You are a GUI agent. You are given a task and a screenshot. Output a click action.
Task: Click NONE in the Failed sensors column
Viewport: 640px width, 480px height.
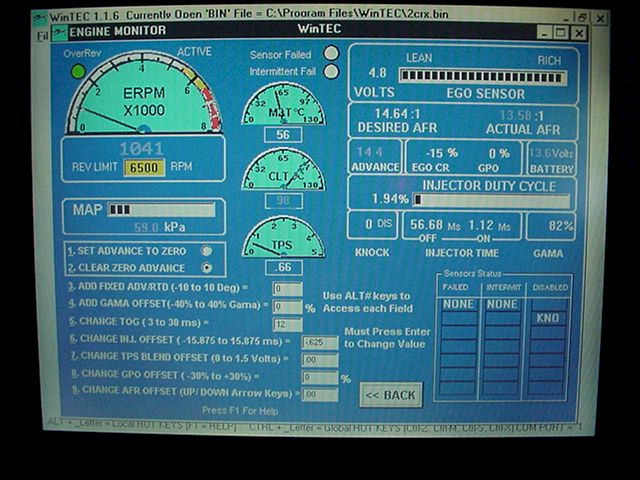tap(458, 304)
